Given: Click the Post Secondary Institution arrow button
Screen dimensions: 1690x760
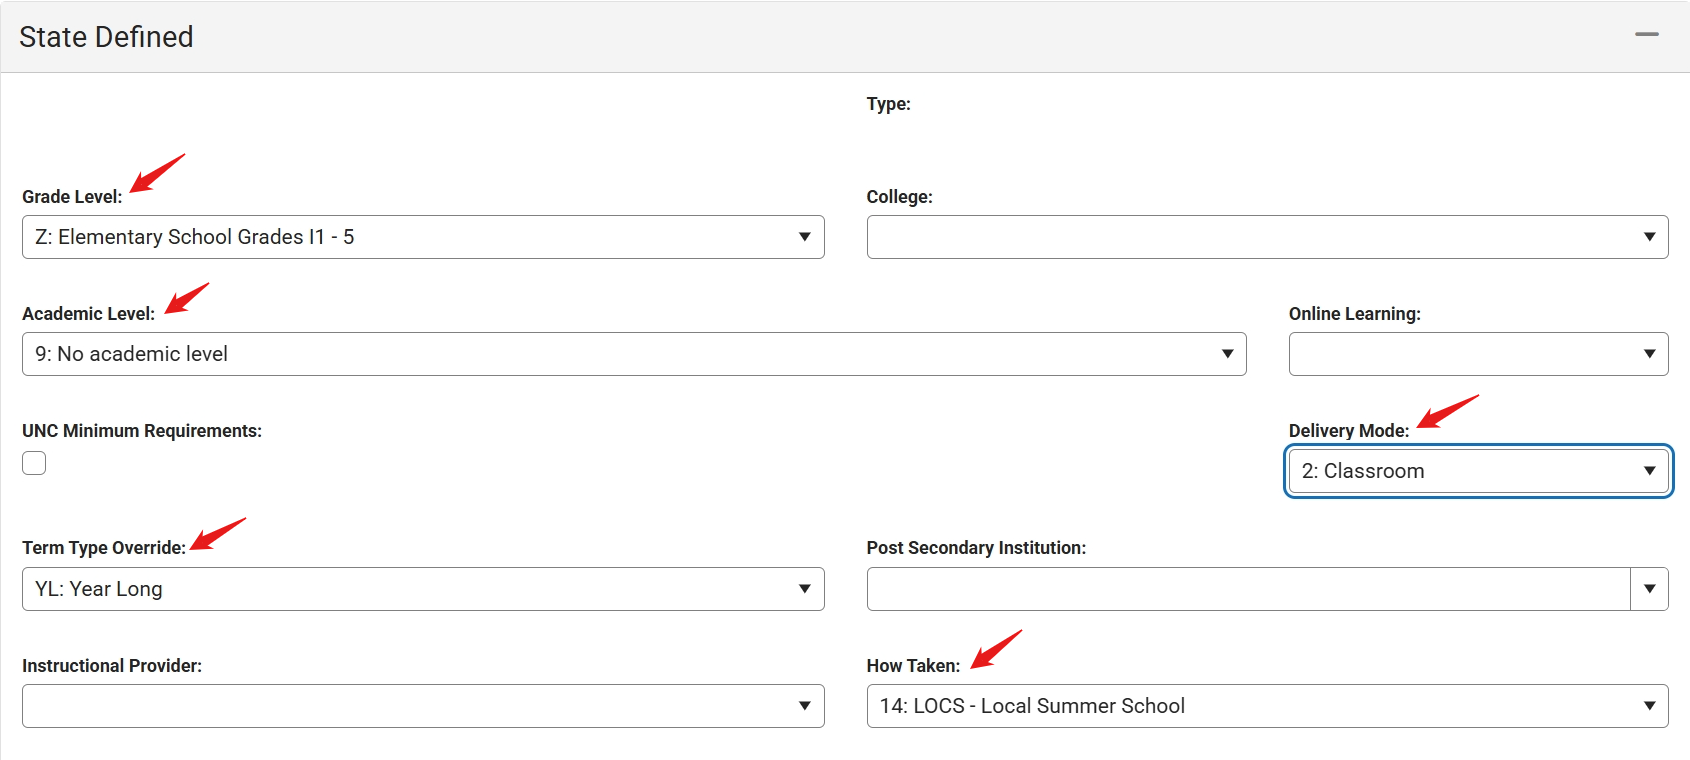Looking at the screenshot, I should click(x=1649, y=589).
